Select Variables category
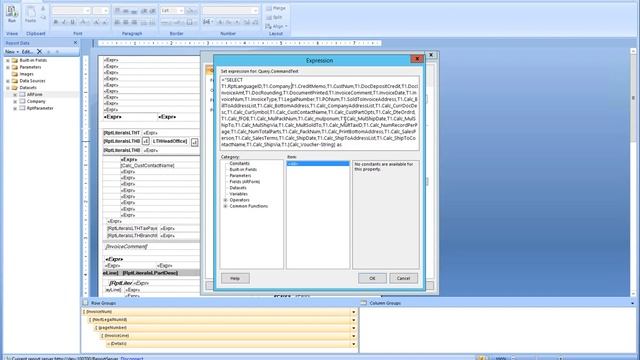 (238, 194)
